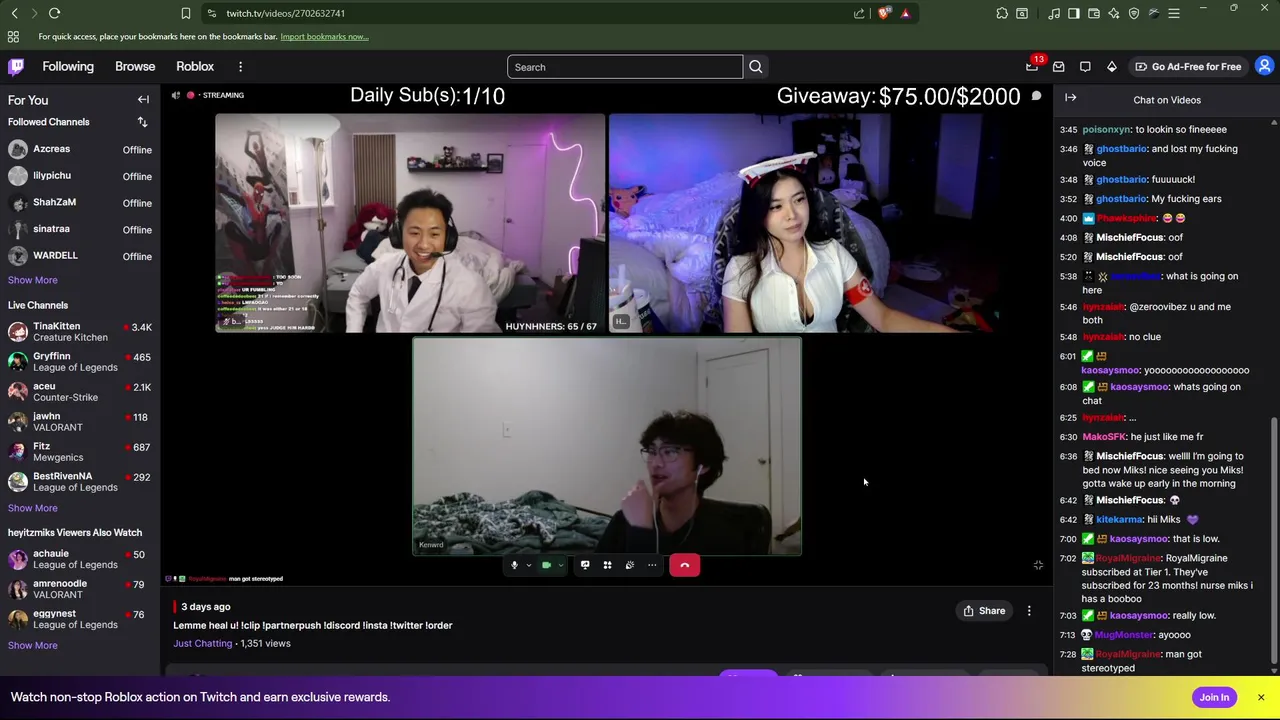This screenshot has height=720, width=1280.
Task: Close the Roblox promo banner
Action: coord(1261,697)
